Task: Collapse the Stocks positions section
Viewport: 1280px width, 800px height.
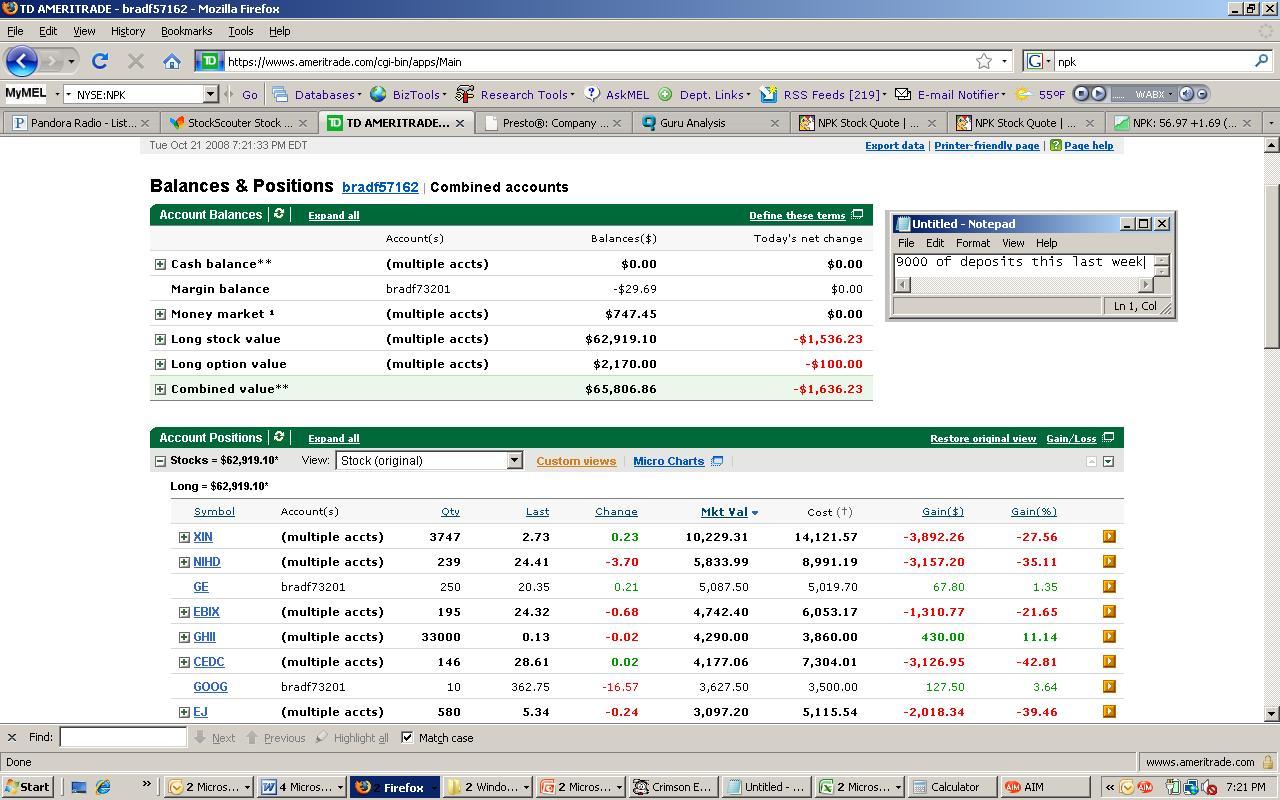Action: click(x=160, y=461)
